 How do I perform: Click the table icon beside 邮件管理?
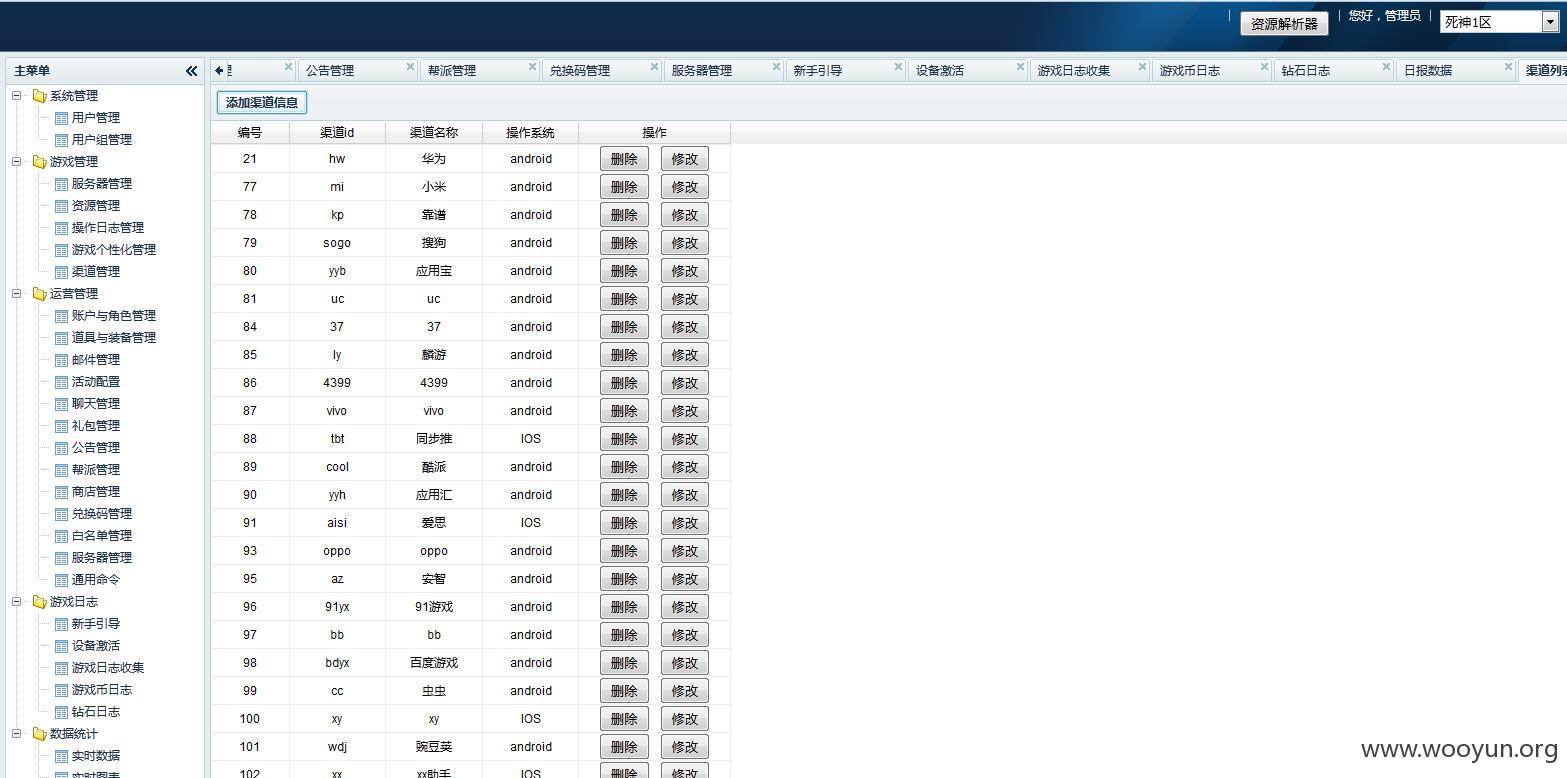click(61, 360)
